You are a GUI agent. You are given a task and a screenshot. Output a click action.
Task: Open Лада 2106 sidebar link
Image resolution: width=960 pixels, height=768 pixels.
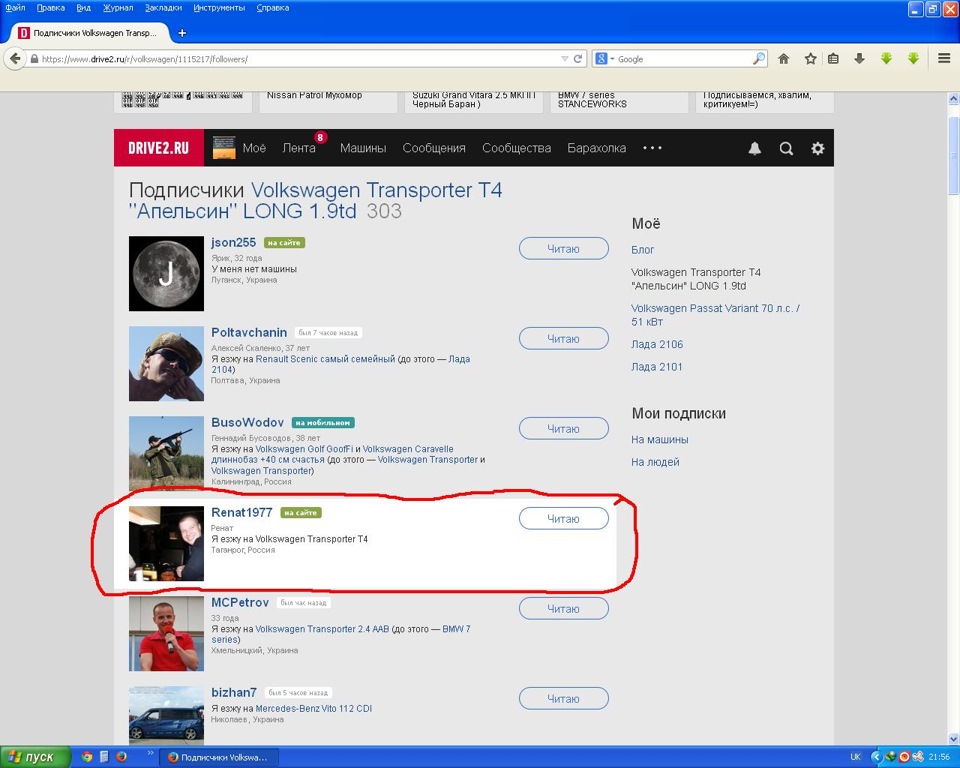point(657,344)
